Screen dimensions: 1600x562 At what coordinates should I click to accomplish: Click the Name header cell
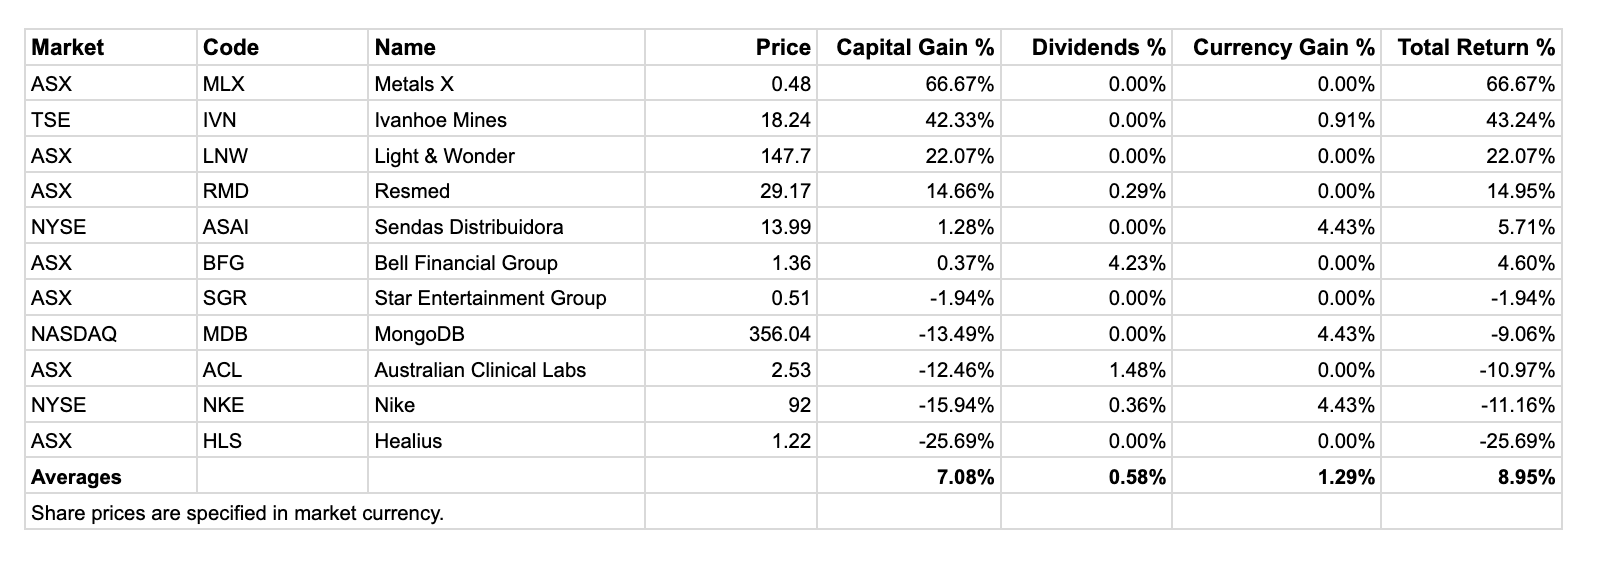pos(405,48)
